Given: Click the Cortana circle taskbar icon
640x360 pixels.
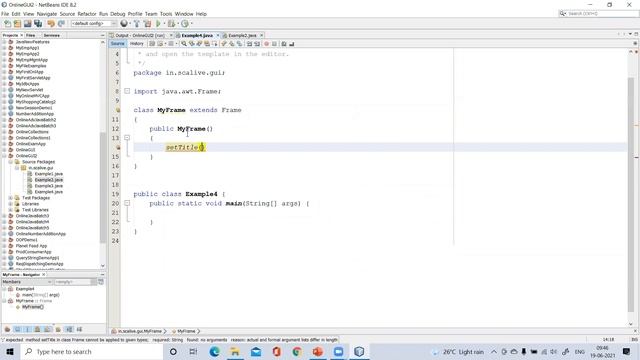Looking at the screenshot, I should 173,351.
